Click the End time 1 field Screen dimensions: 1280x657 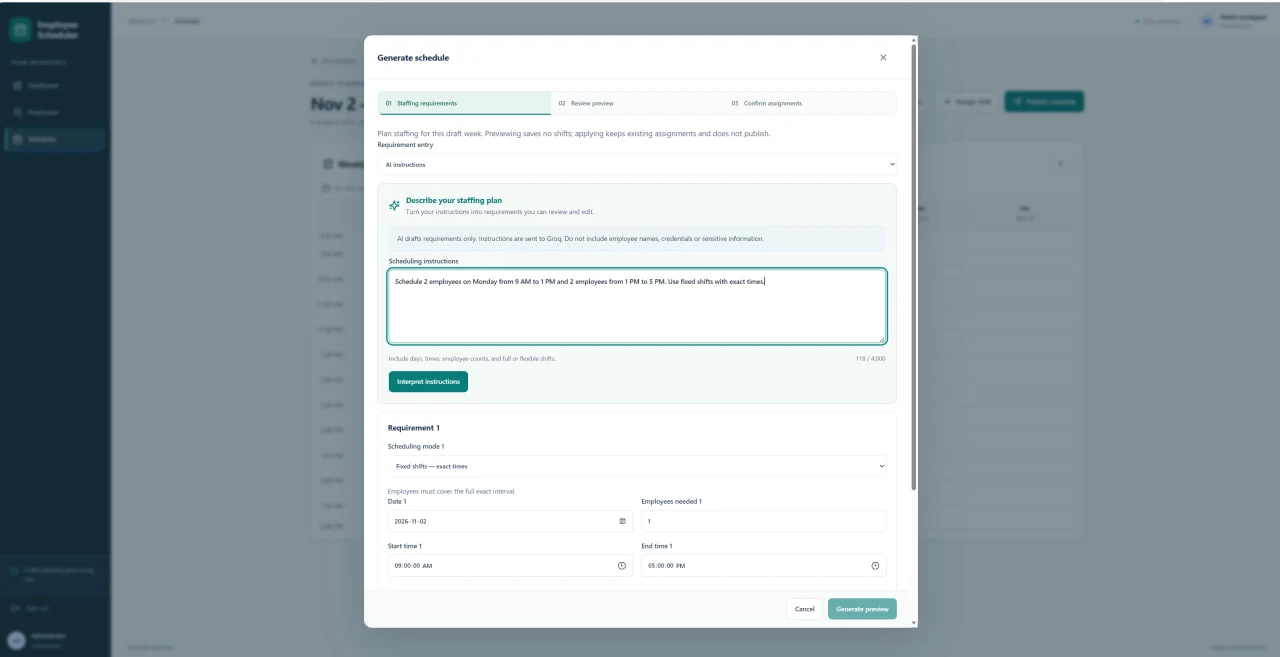pos(763,566)
